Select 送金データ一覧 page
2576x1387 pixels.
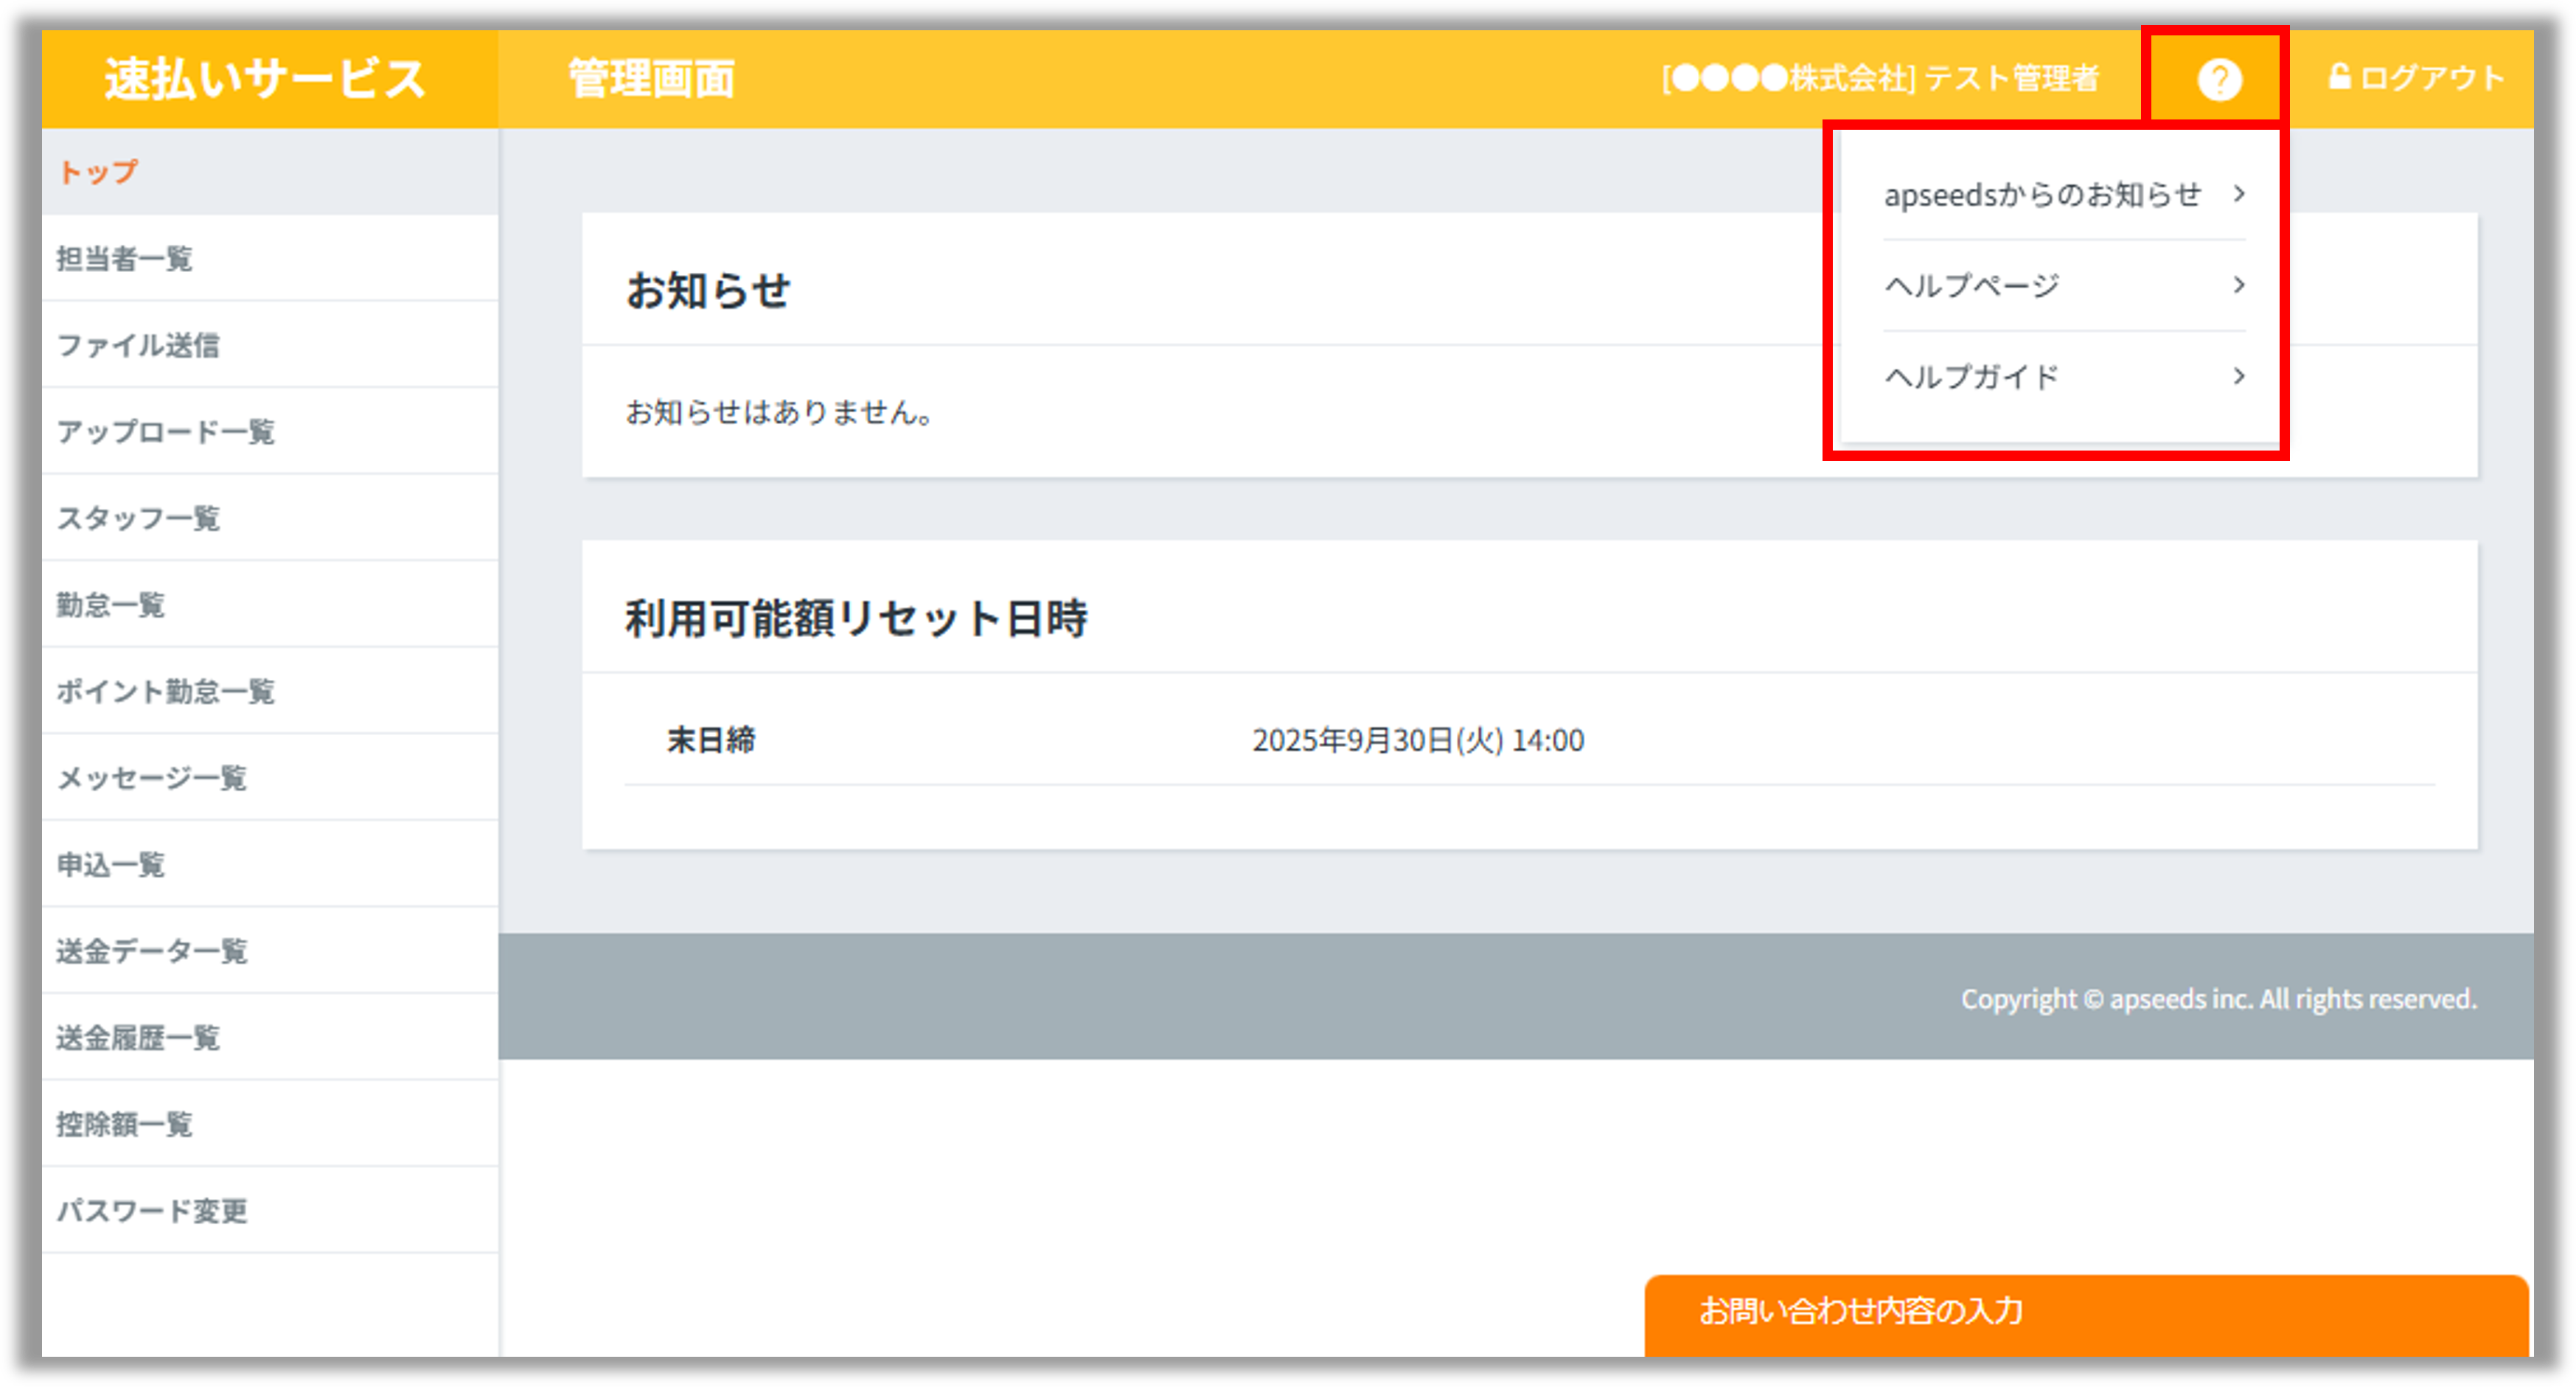(152, 951)
